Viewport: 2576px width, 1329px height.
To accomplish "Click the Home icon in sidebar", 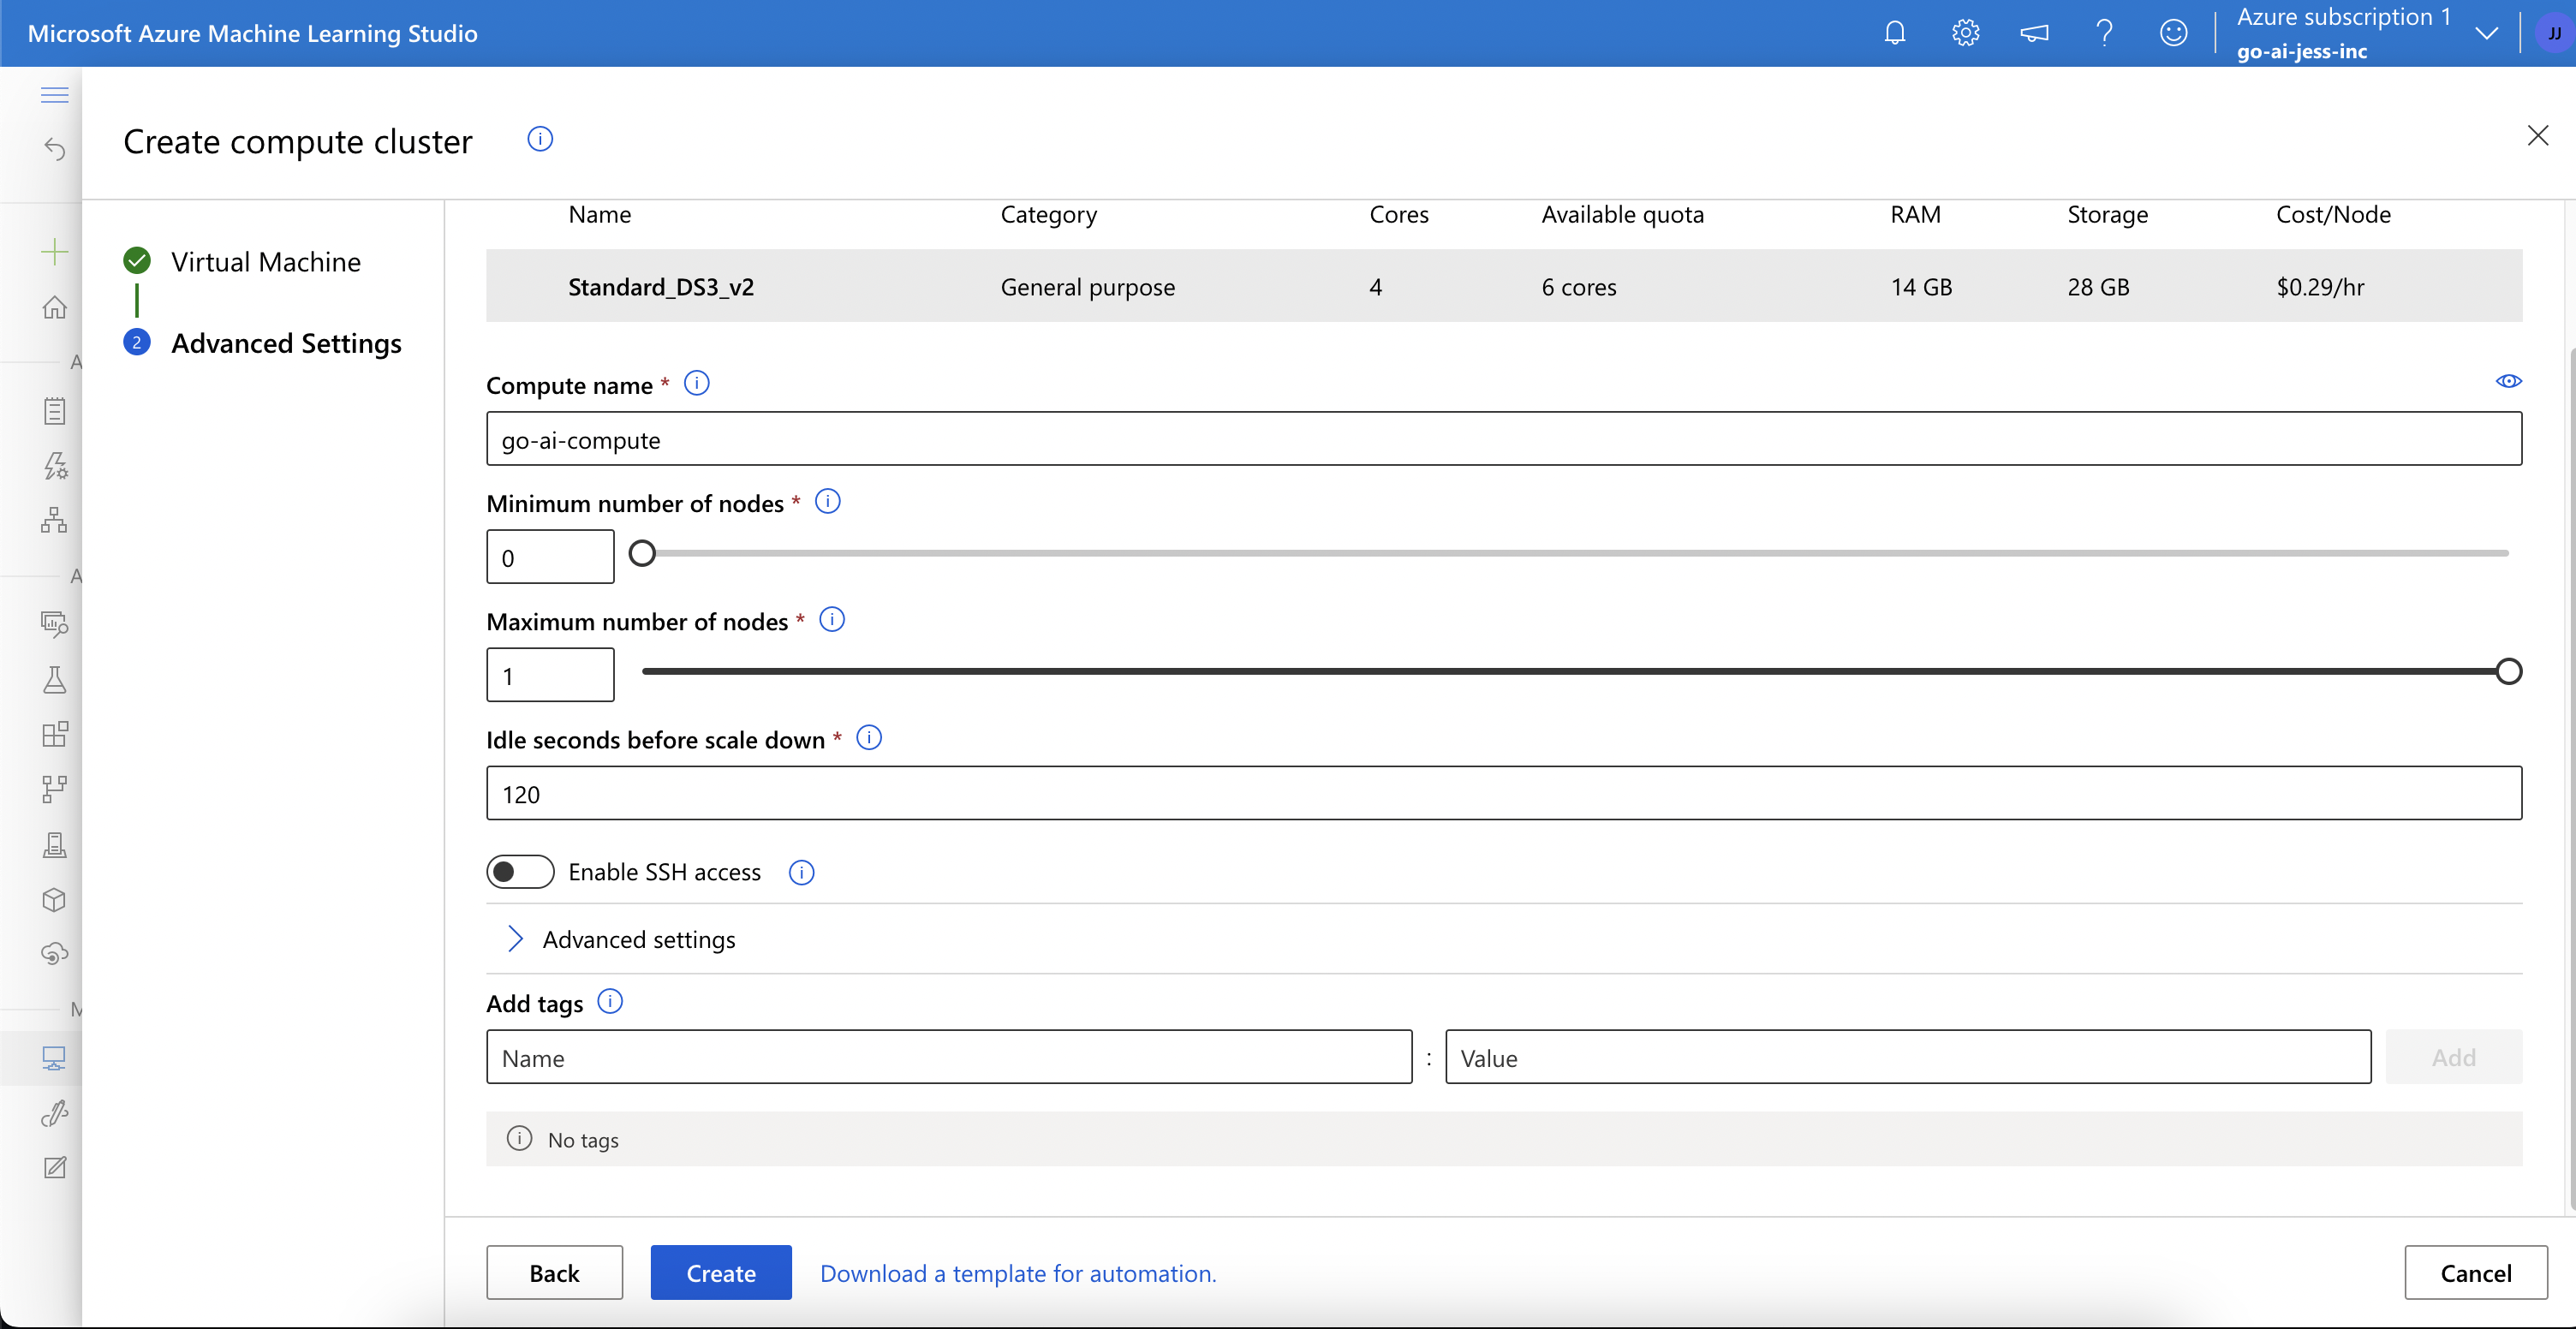I will pos(54,307).
